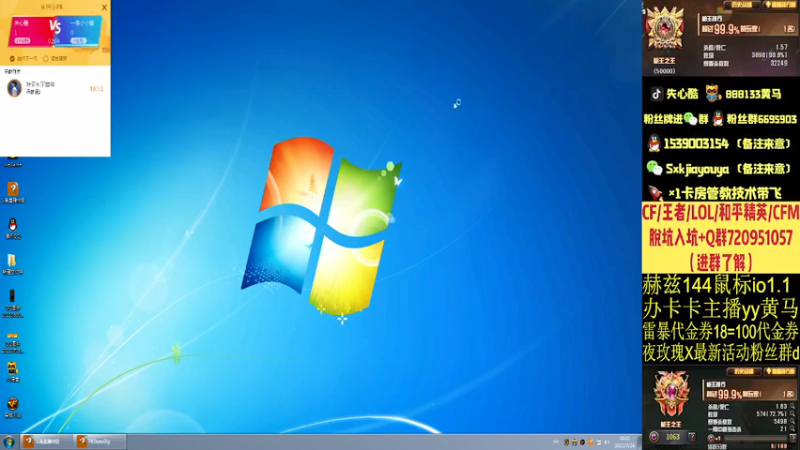This screenshot has height=450, width=800.
Task: Open the taskbar clock and date
Action: (x=624, y=442)
